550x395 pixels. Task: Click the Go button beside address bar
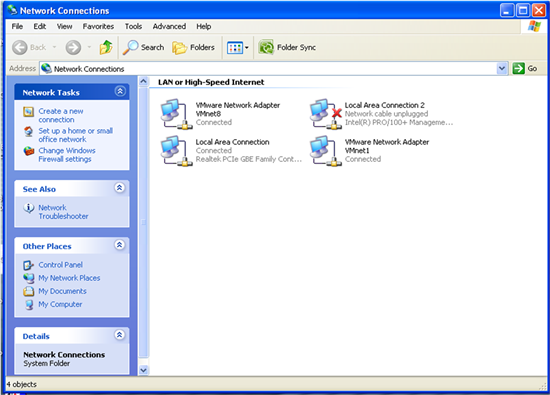525,68
